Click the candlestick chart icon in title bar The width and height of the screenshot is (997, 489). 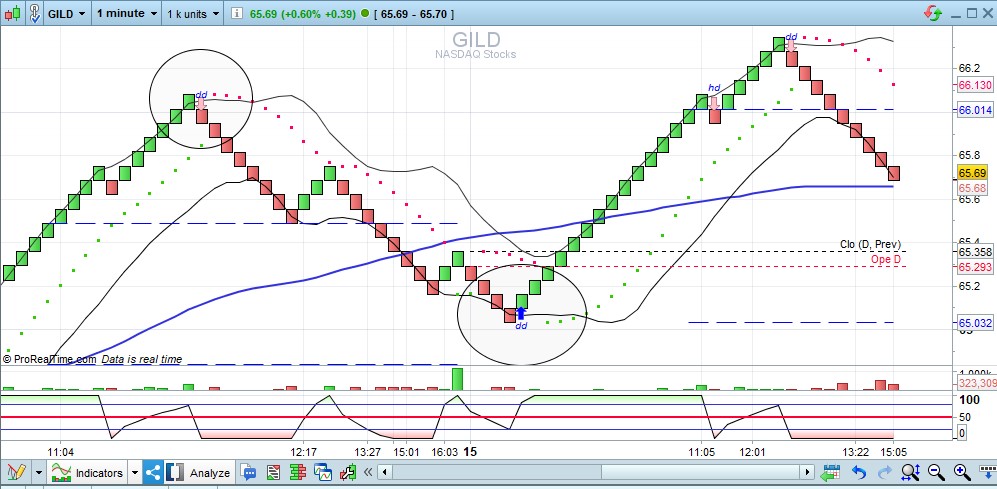point(11,13)
